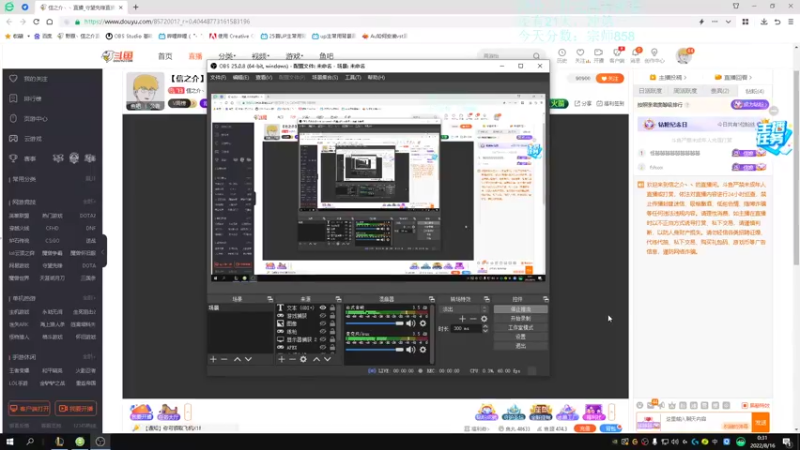Open source properties gear in Sources panel
Screen dimensions: 800x450
pos(303,359)
